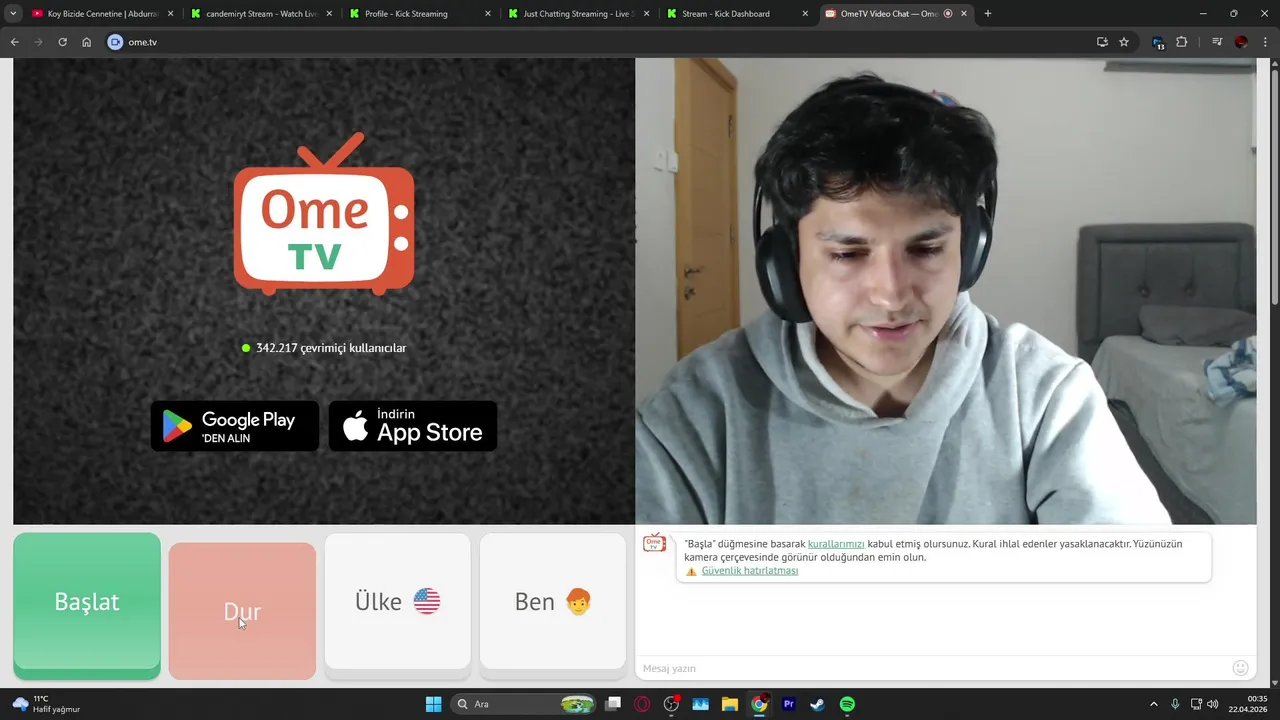This screenshot has width=1280, height=720.
Task: Click the camera site permission icon
Action: [x=115, y=42]
